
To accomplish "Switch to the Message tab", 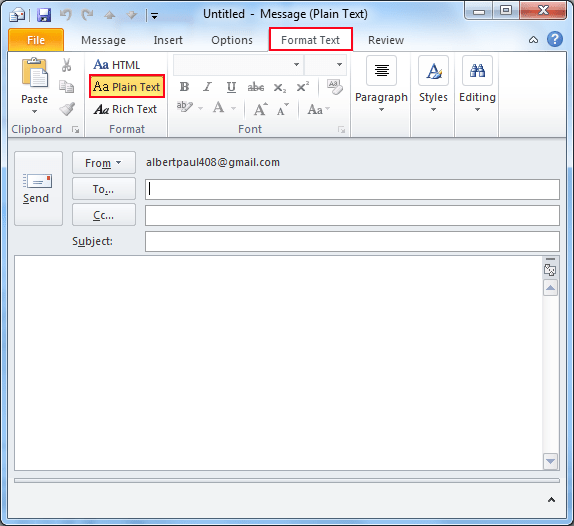I will pyautogui.click(x=103, y=40).
